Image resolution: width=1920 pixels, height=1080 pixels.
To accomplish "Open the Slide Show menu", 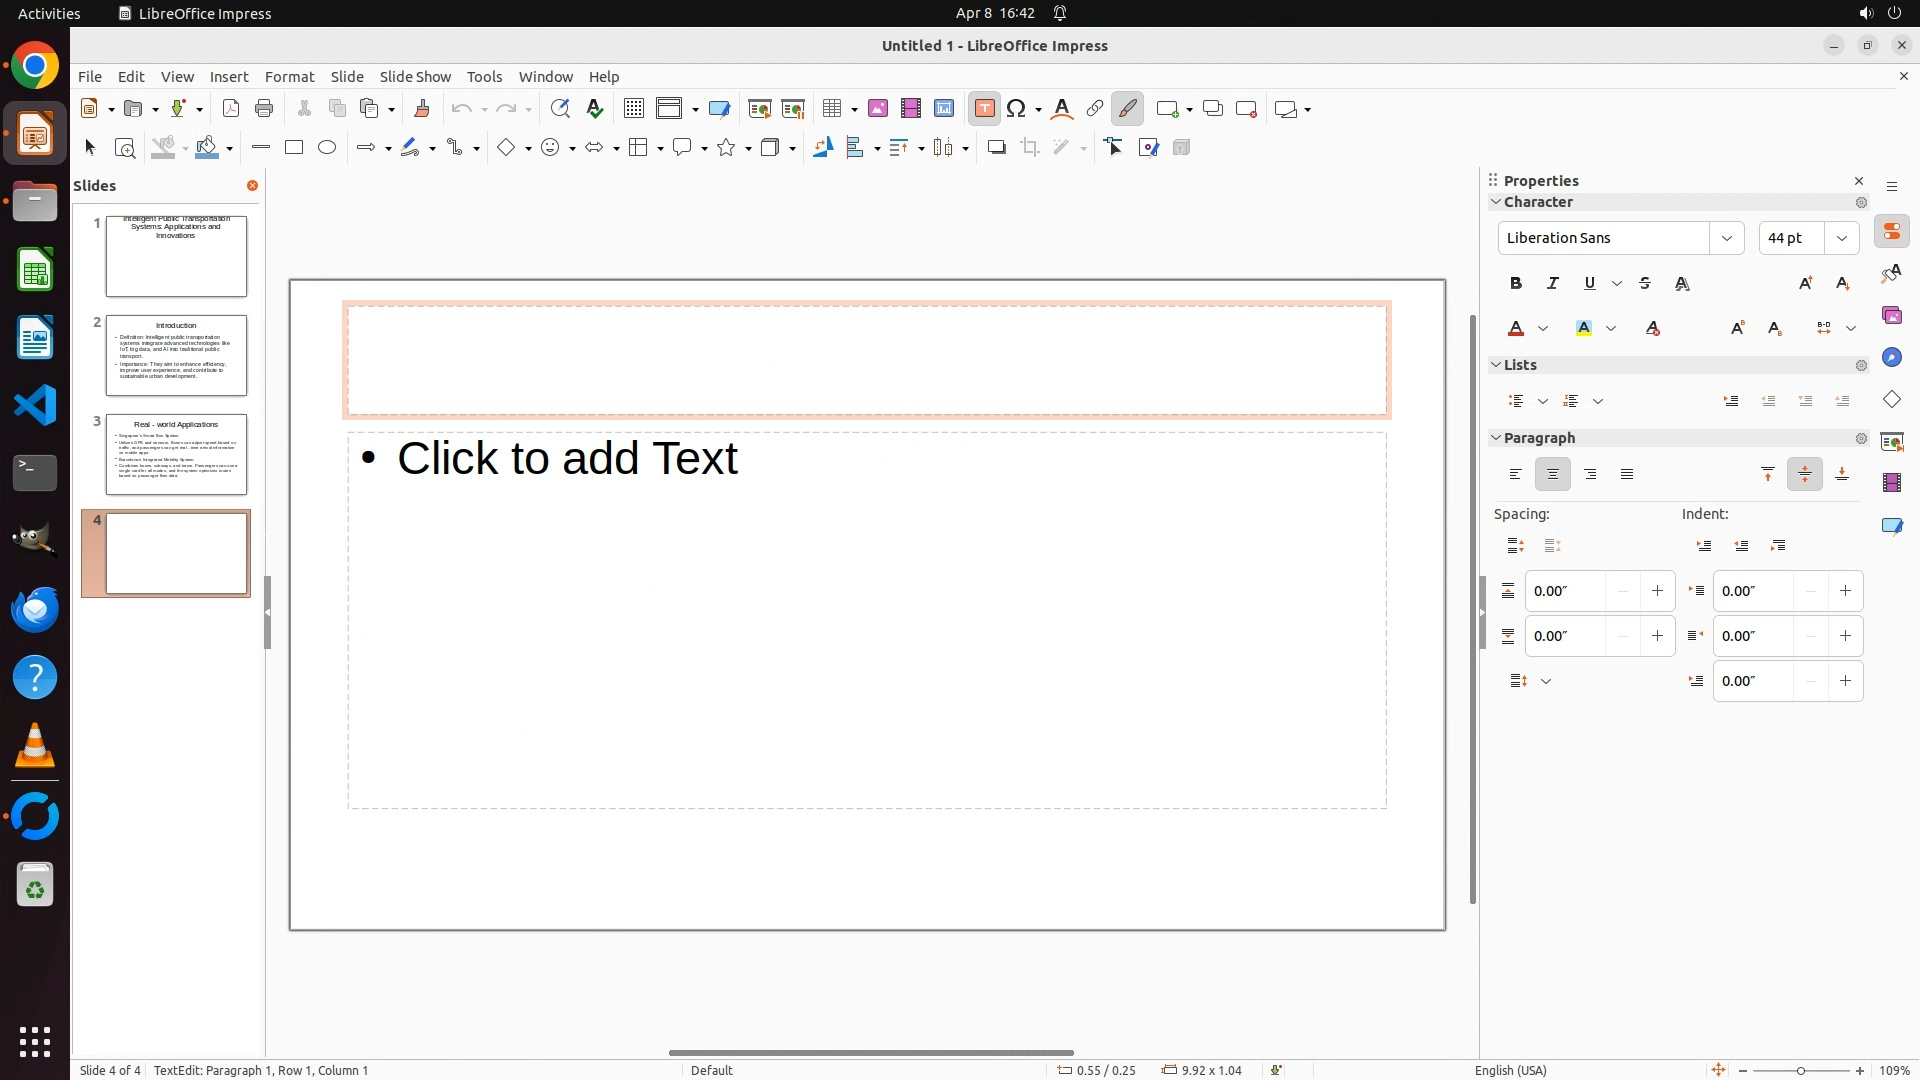I will [415, 77].
